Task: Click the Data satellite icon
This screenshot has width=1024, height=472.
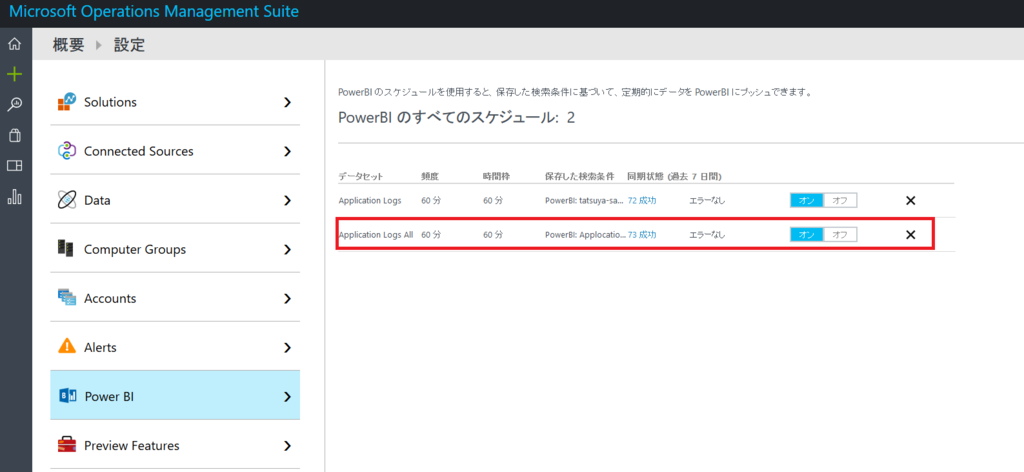Action: click(x=67, y=200)
